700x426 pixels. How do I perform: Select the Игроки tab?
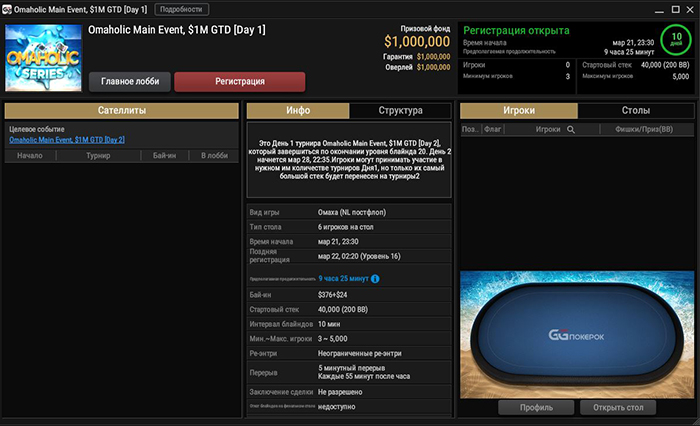coord(519,111)
